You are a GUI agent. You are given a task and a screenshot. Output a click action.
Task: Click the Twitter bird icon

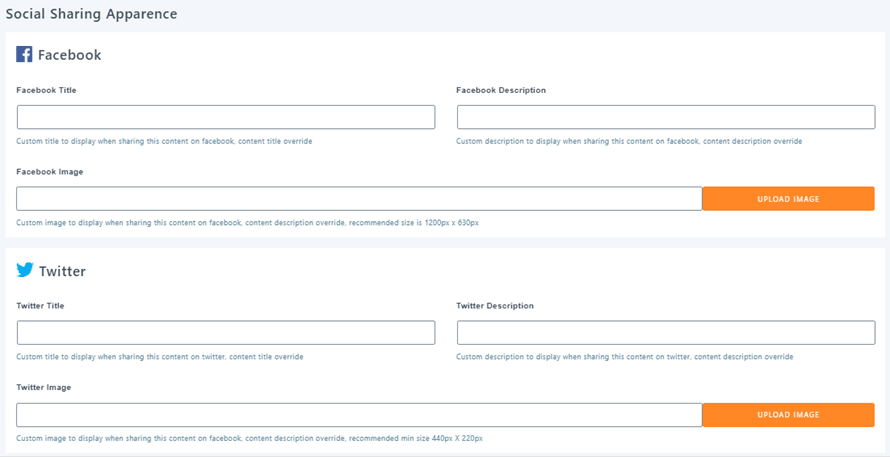pyautogui.click(x=25, y=270)
